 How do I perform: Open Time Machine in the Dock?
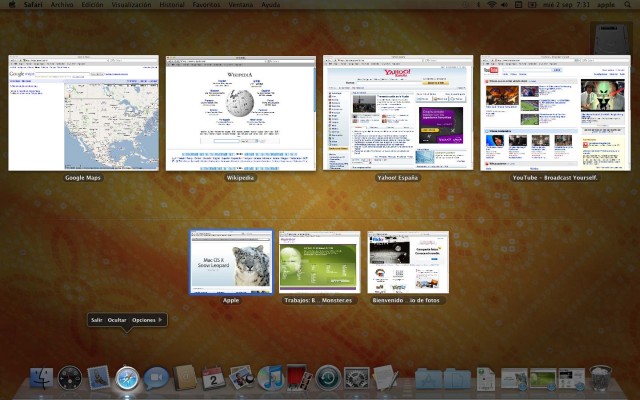[x=328, y=378]
